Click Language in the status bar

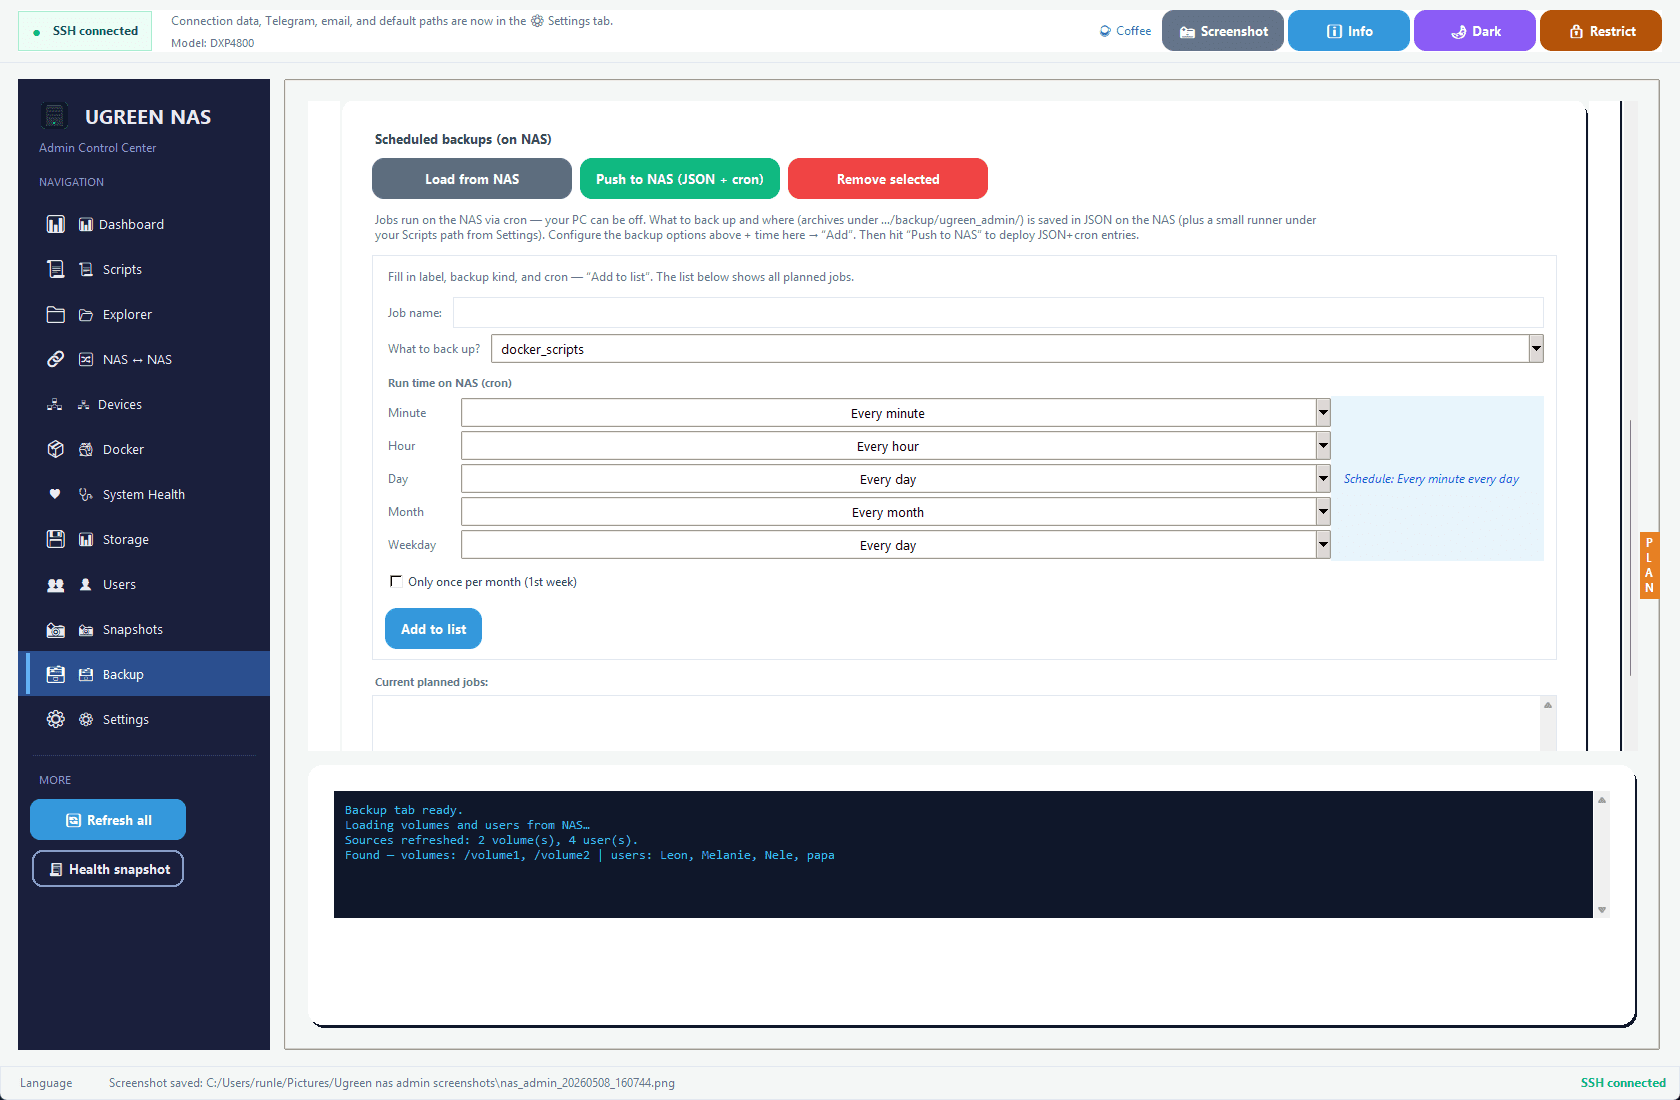click(x=46, y=1083)
